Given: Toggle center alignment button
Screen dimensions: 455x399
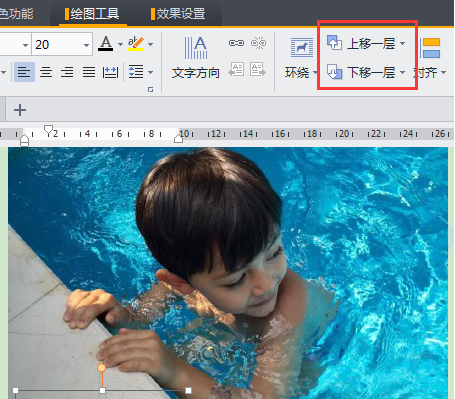Looking at the screenshot, I should point(46,72).
